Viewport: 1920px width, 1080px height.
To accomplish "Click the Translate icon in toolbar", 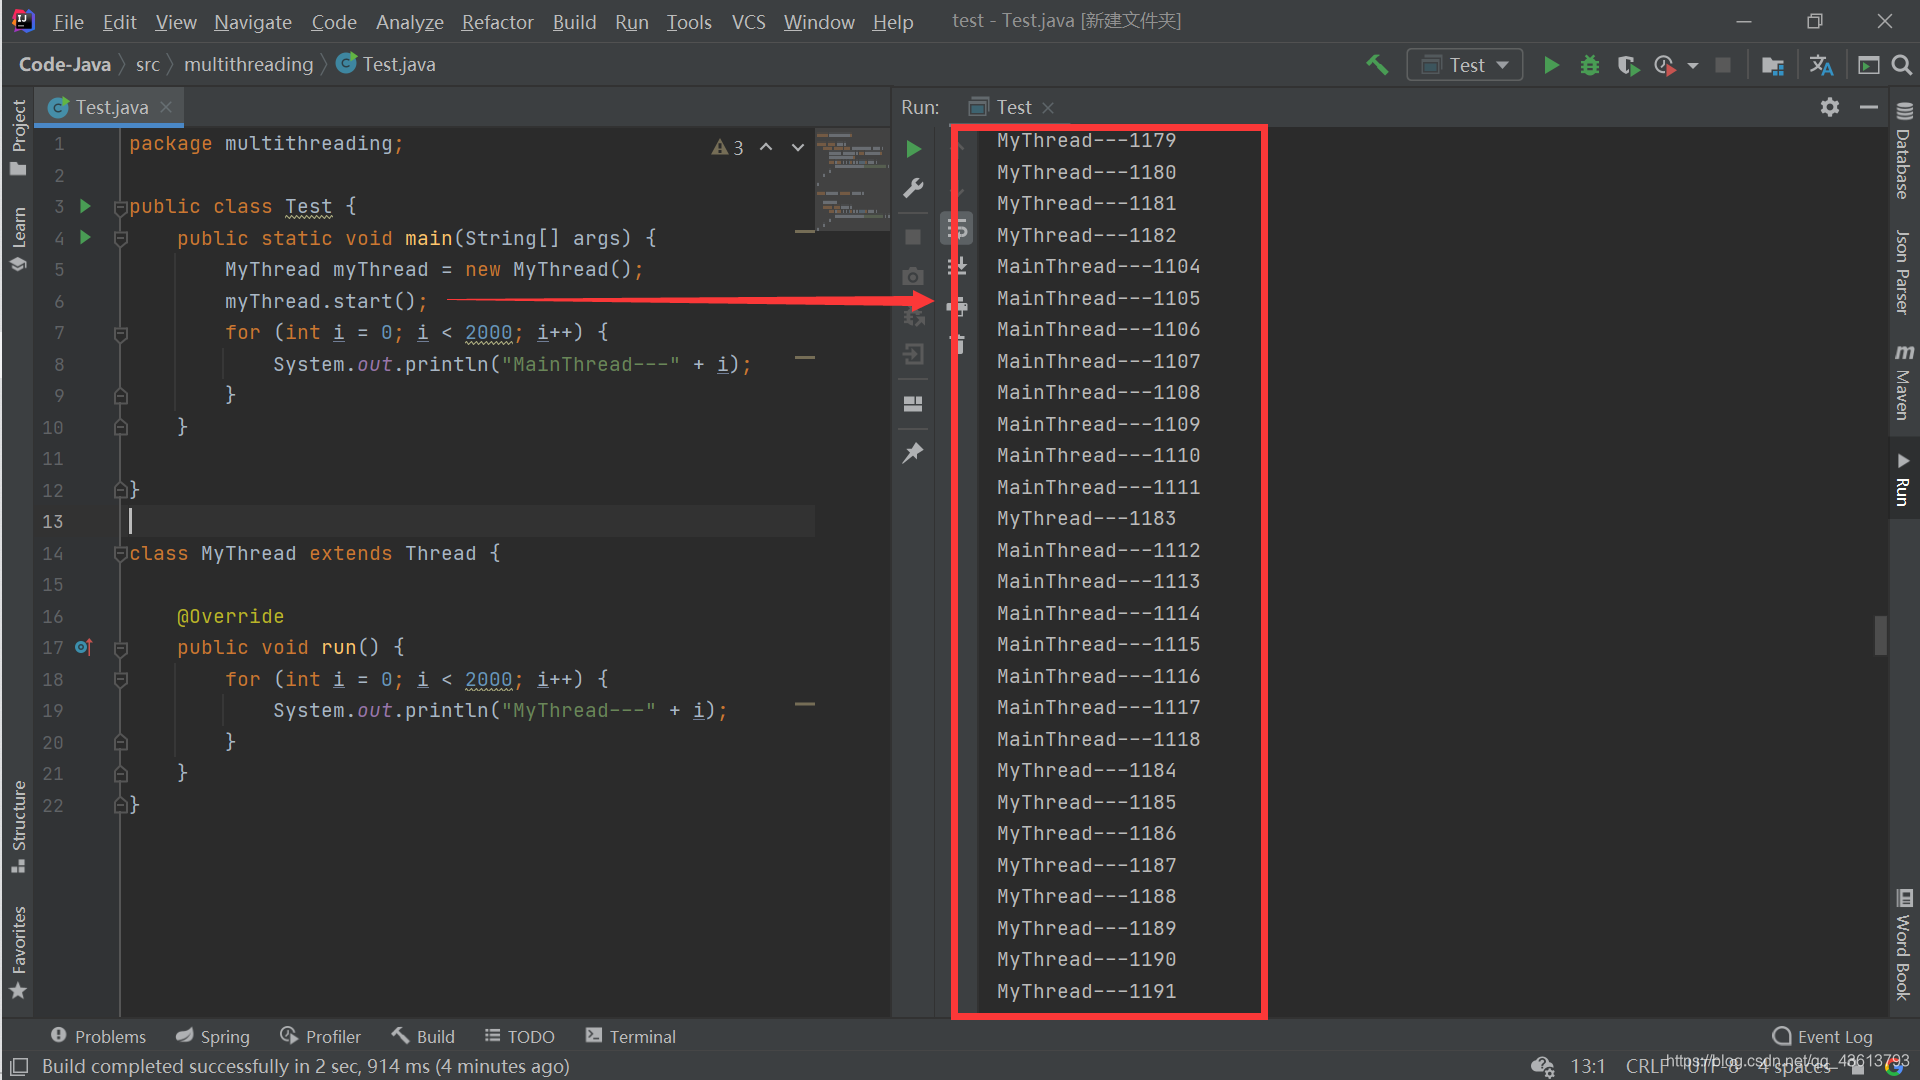I will pos(1821,65).
